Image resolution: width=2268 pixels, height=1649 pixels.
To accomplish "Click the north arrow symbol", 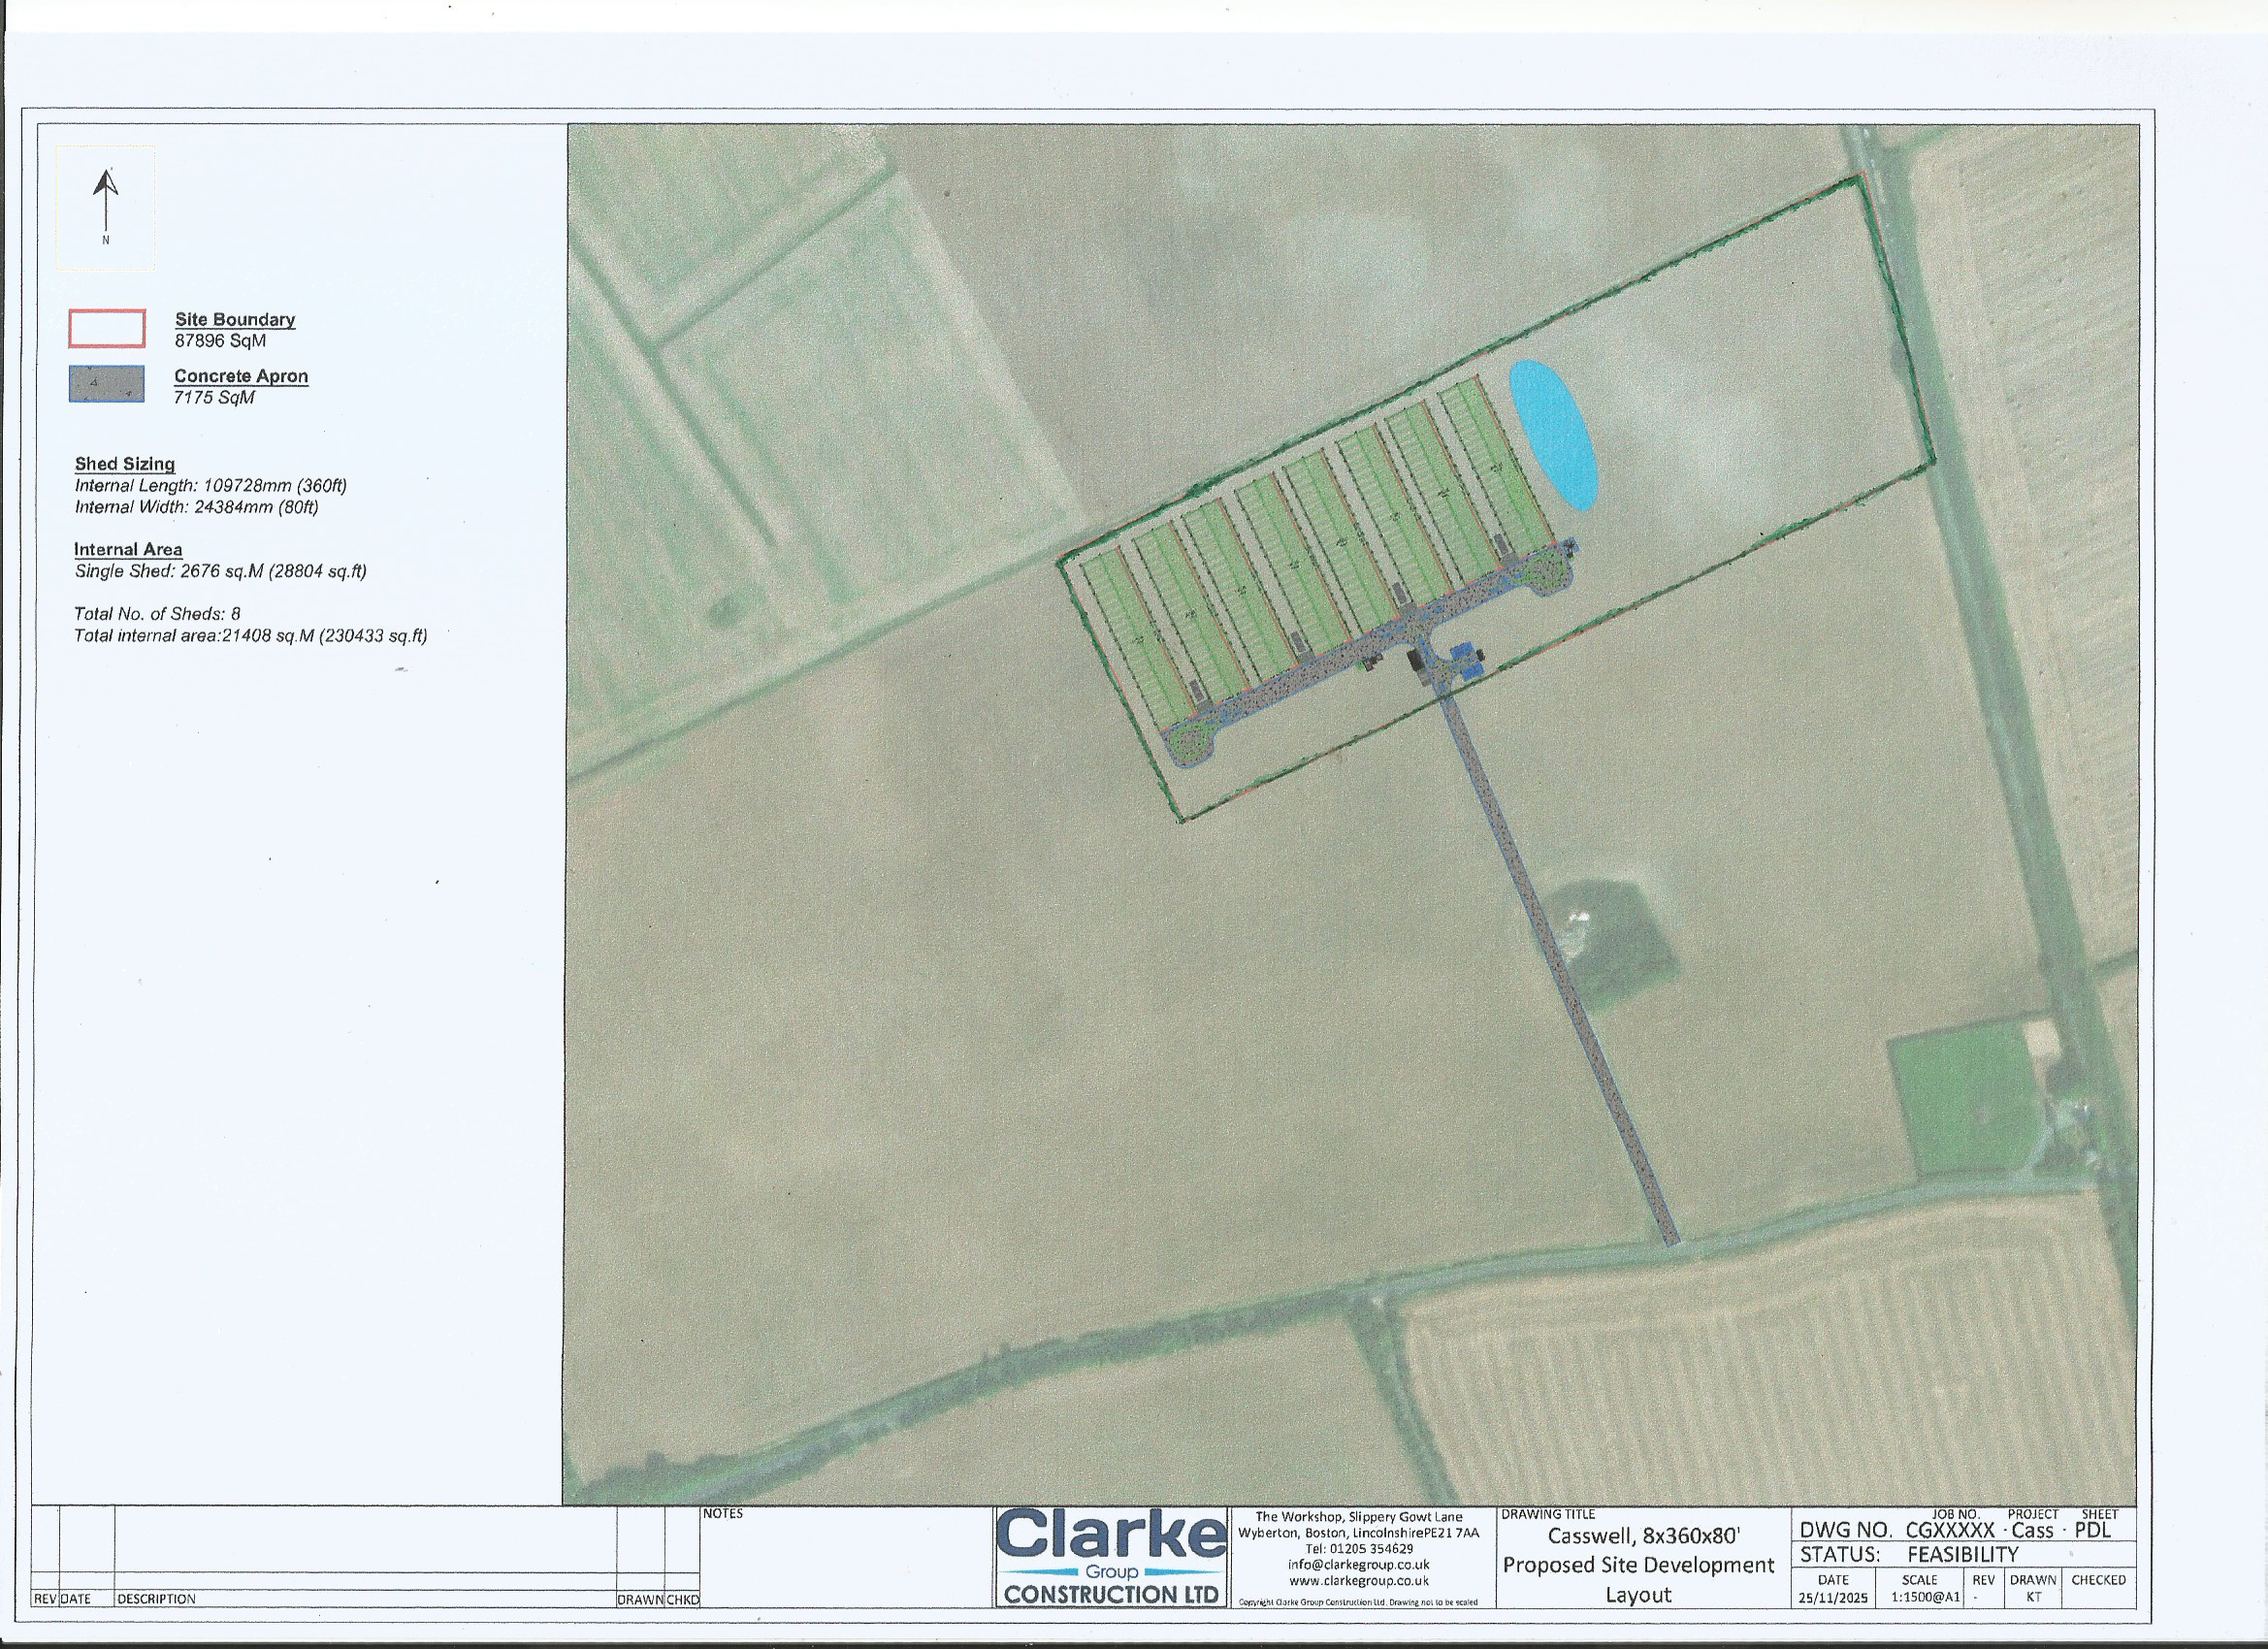I will click(x=106, y=200).
